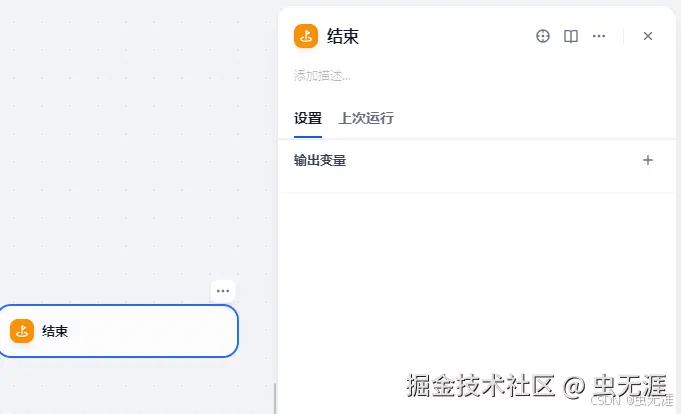Image resolution: width=681 pixels, height=414 pixels.
Task: Open help docs via the book icon
Action: 571,36
